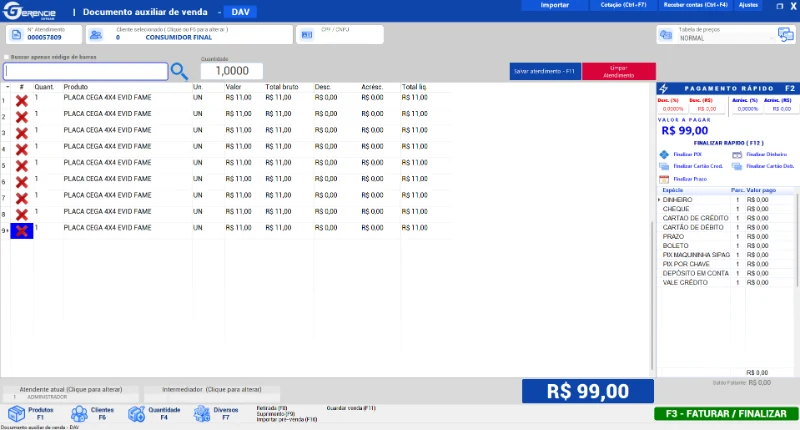Click the Desc. (R$) discount field
Screen dimensions: 800x430
click(707, 109)
